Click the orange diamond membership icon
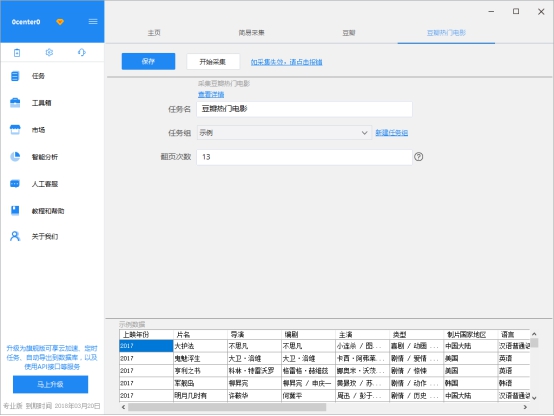554x416 pixels. [60, 22]
